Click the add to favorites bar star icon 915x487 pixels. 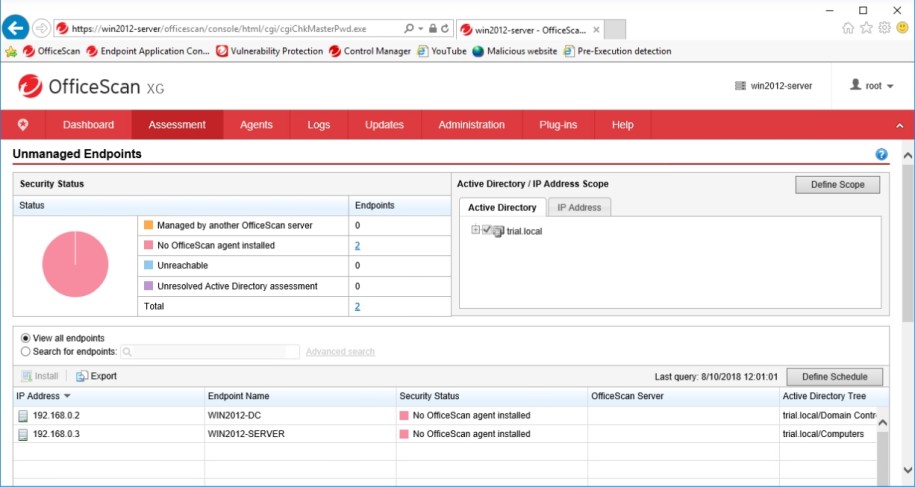point(11,51)
